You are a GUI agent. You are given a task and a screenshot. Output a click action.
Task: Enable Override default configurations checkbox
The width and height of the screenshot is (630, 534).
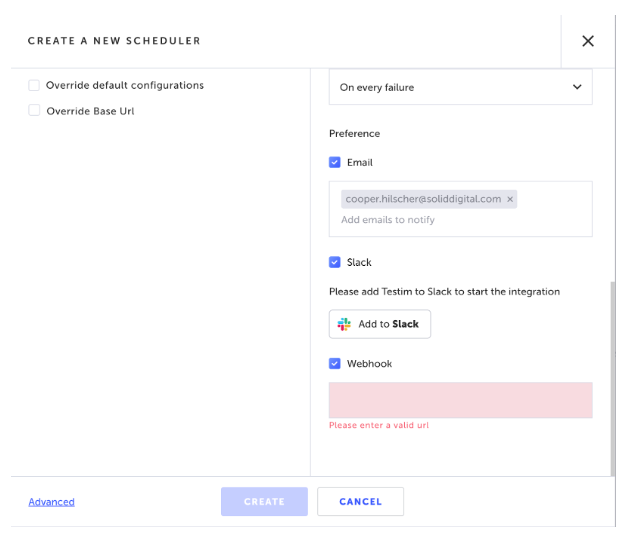pyautogui.click(x=34, y=85)
